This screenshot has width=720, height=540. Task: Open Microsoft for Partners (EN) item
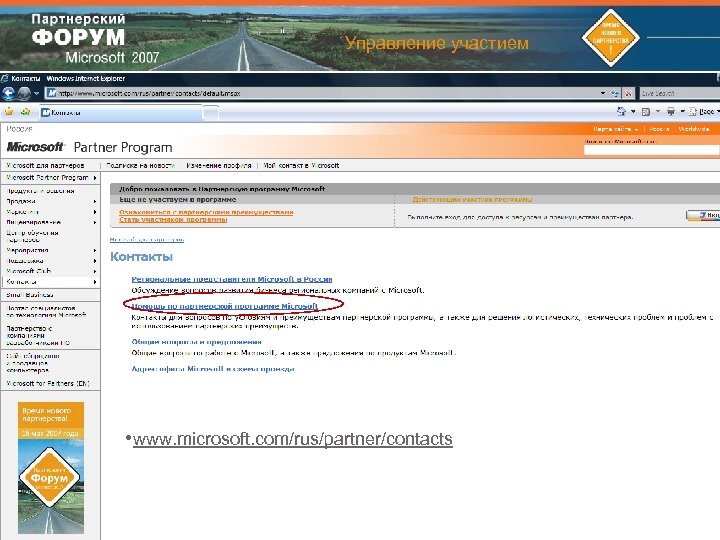(x=48, y=383)
